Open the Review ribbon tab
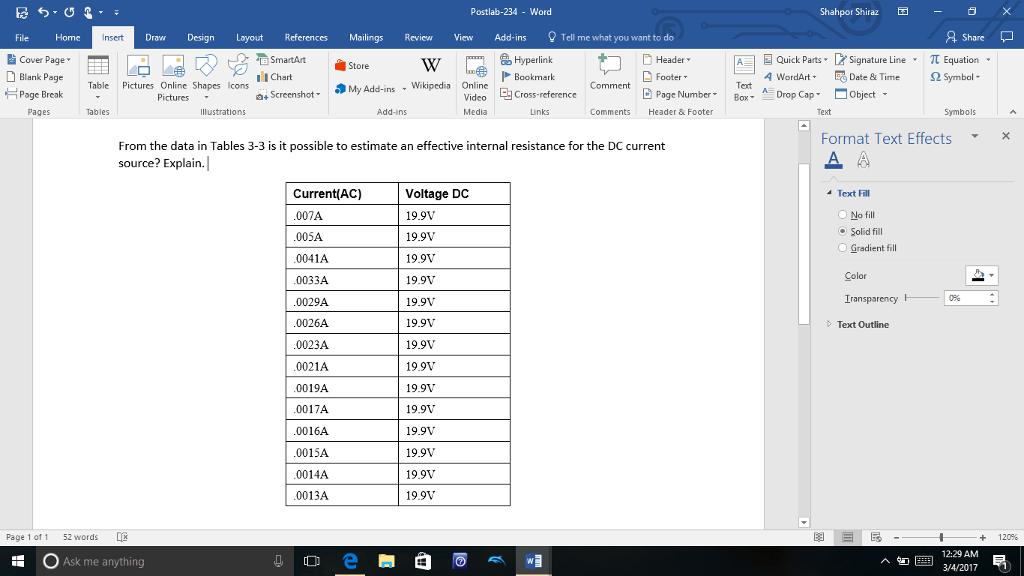This screenshot has height=576, width=1024. [x=419, y=35]
